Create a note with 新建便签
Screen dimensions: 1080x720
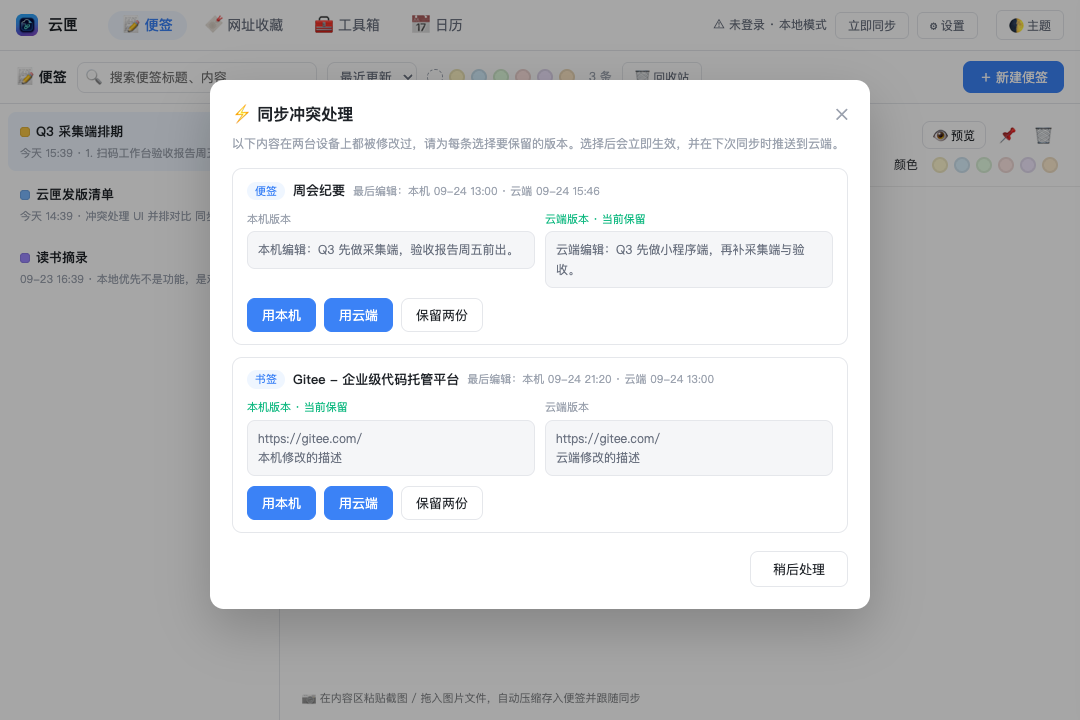coord(1013,77)
